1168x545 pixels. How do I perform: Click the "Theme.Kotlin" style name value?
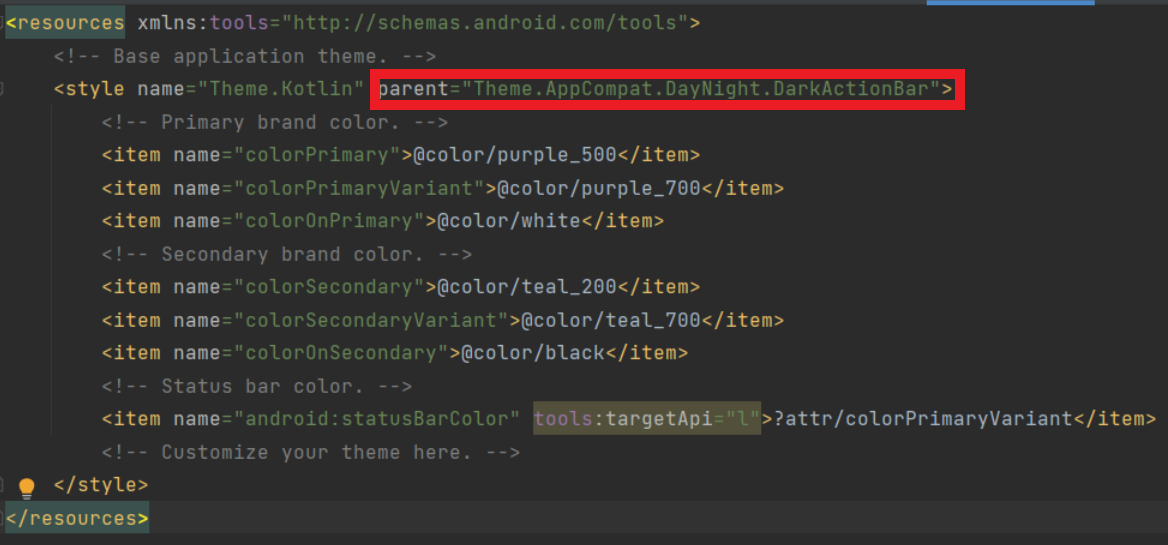tap(282, 89)
